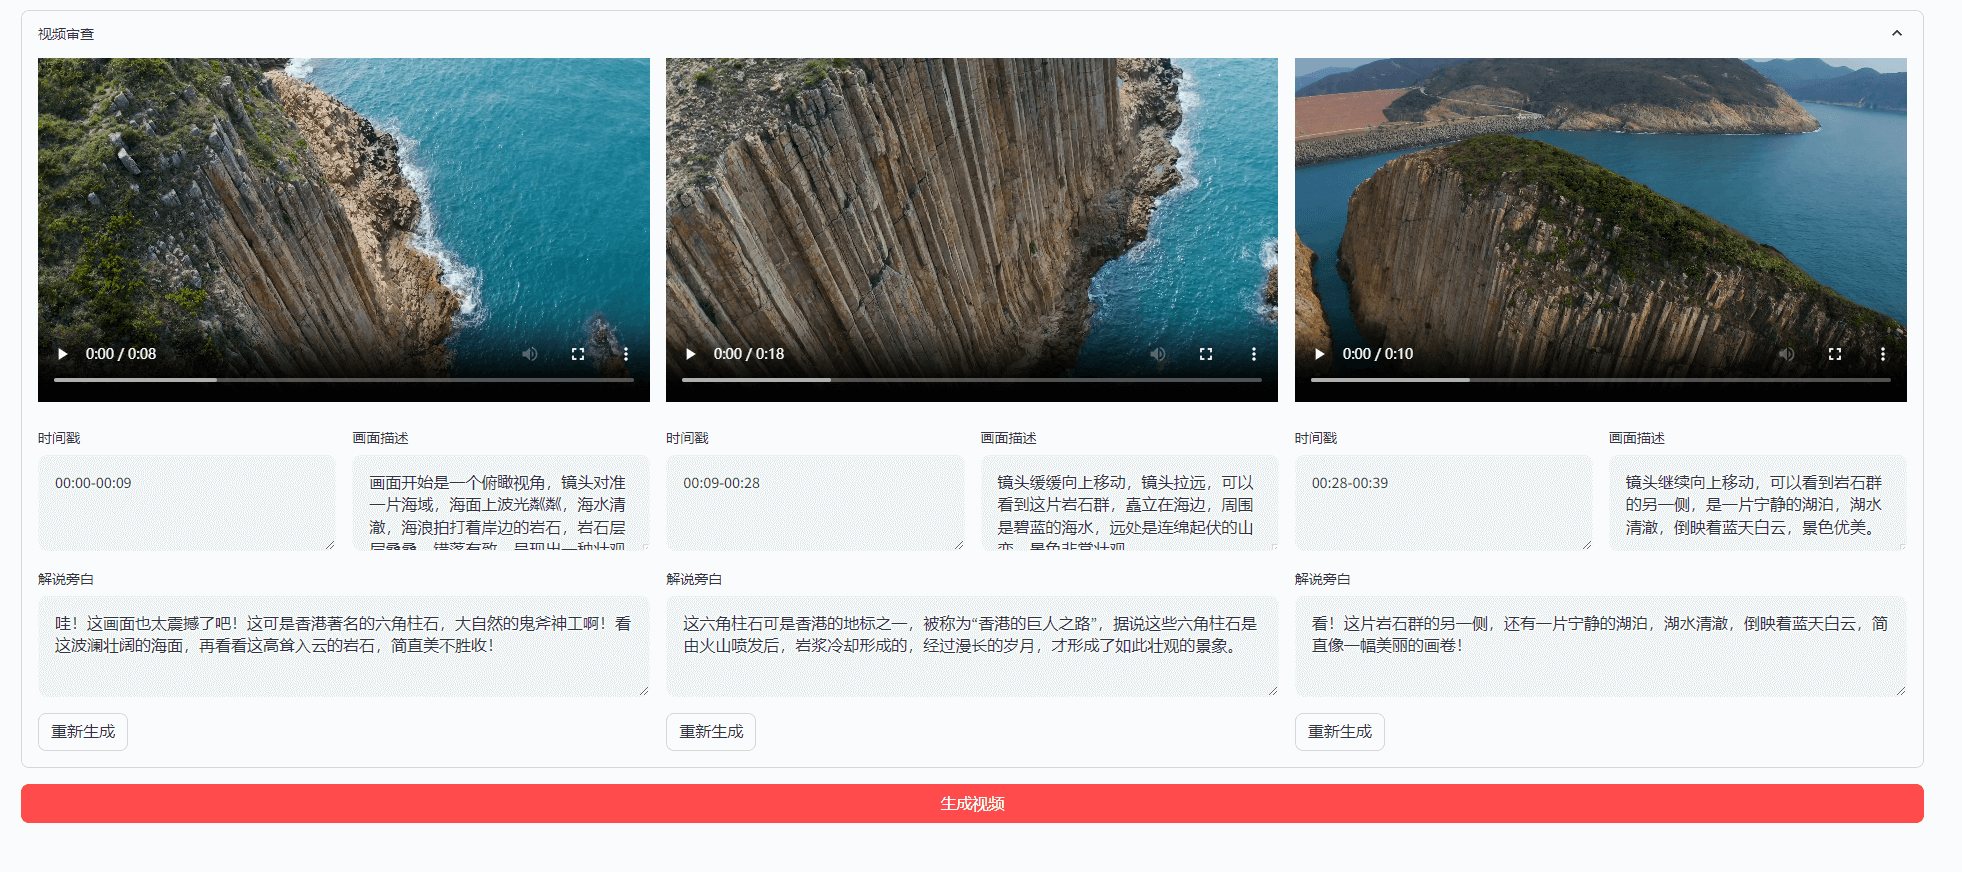
Task: Click 重新生成 under the third narration
Action: [1340, 732]
